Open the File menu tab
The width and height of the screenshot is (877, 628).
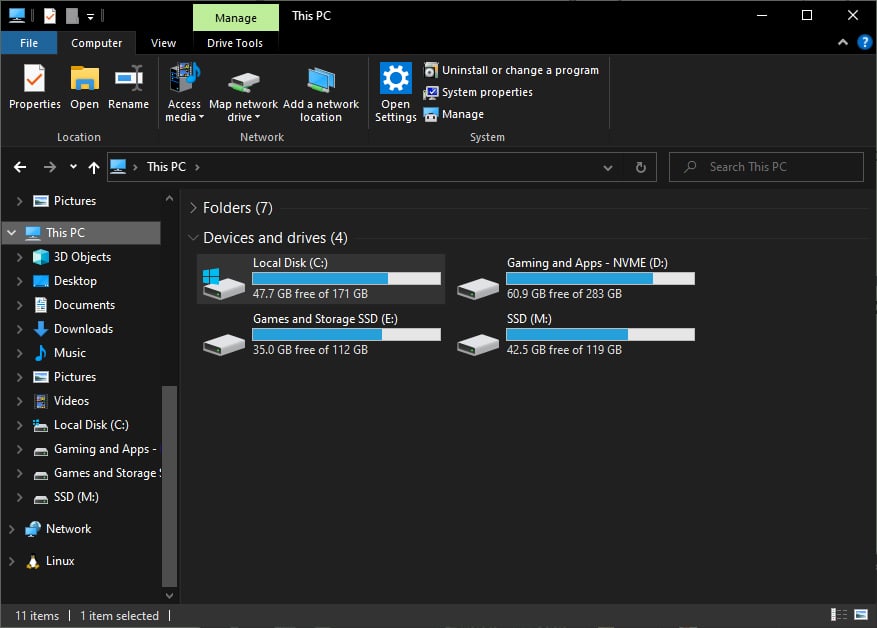(x=29, y=43)
